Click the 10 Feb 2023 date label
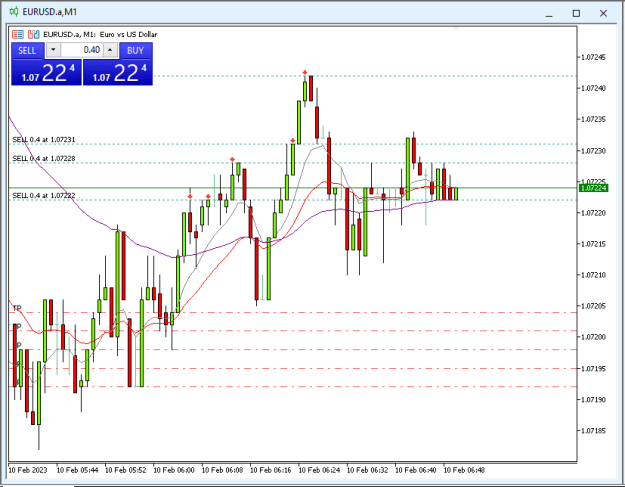Image resolution: width=625 pixels, height=487 pixels. pos(28,470)
